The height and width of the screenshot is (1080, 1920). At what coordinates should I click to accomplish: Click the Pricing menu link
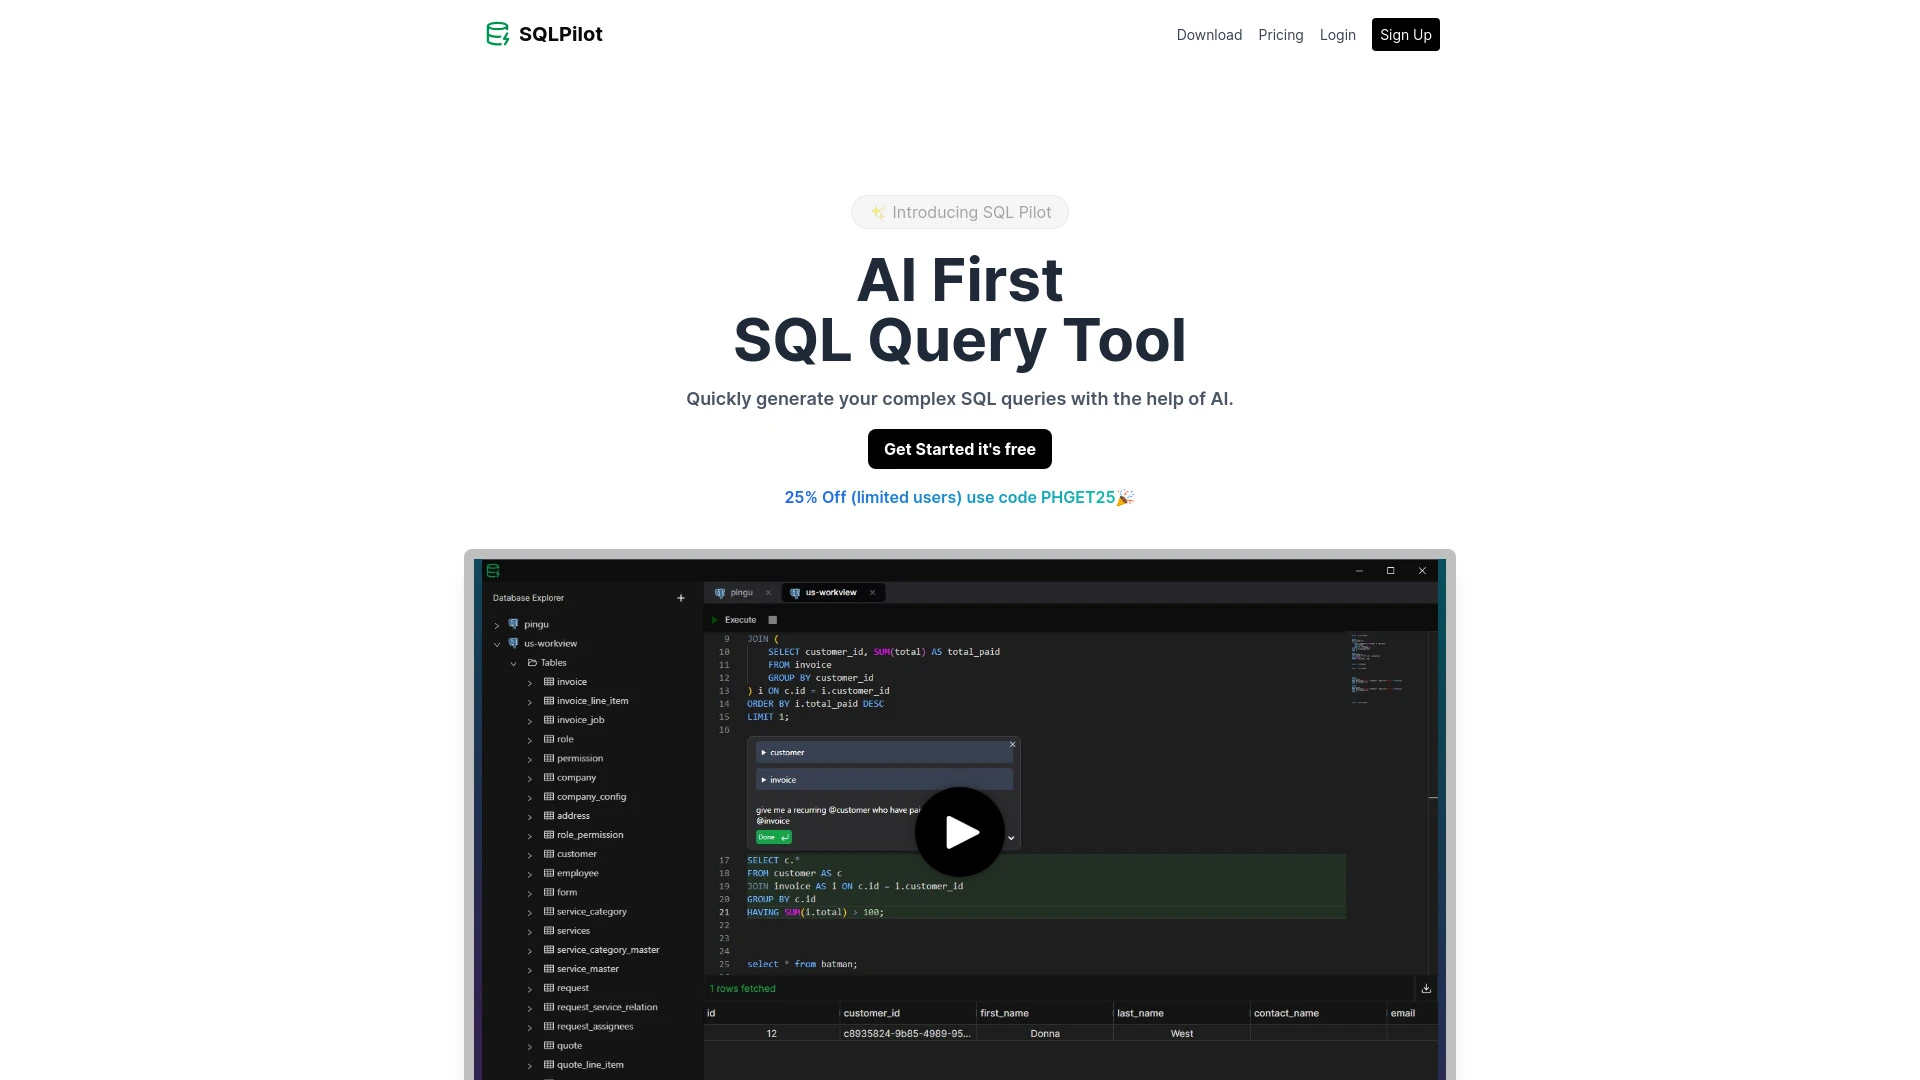click(x=1280, y=34)
